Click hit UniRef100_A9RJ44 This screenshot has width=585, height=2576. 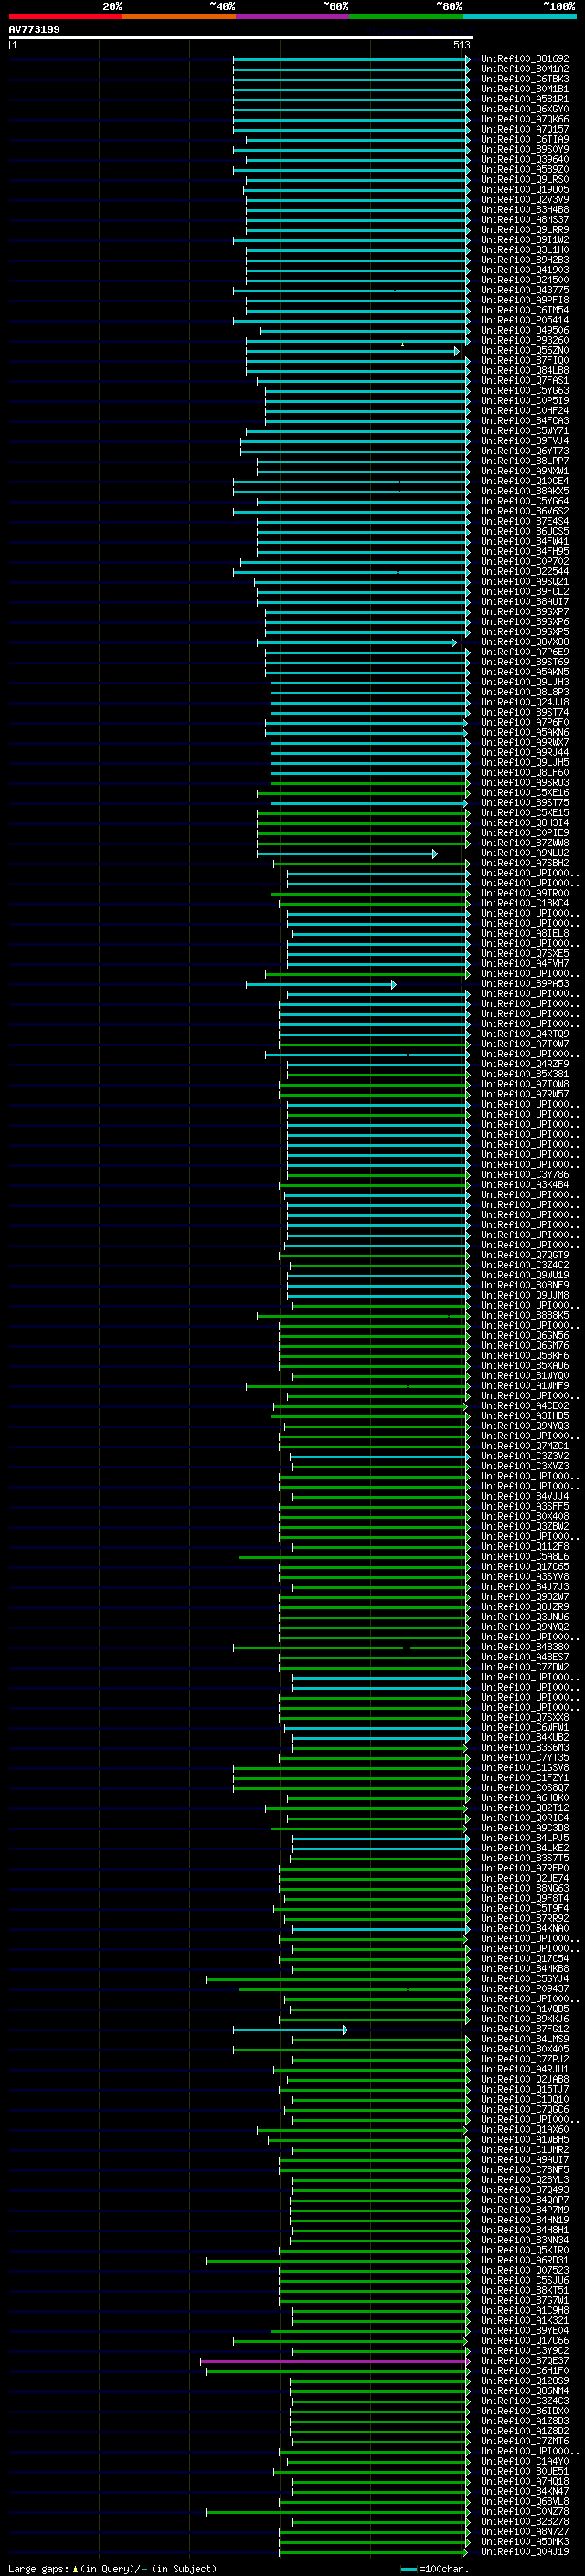point(524,752)
